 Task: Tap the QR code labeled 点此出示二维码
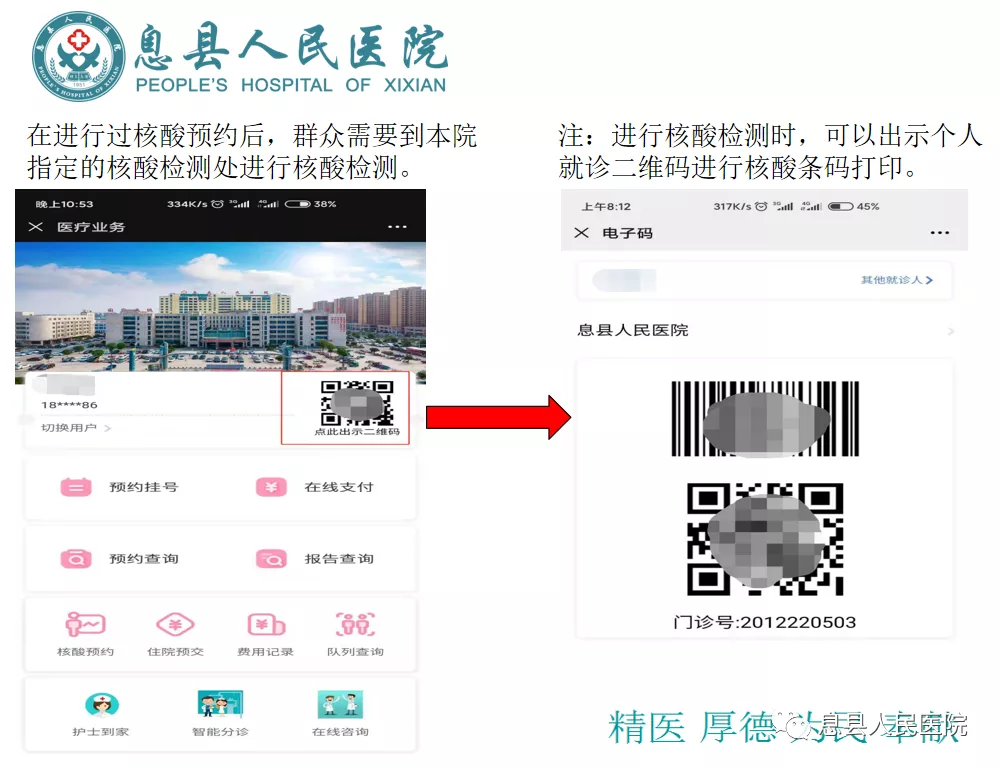tap(357, 403)
